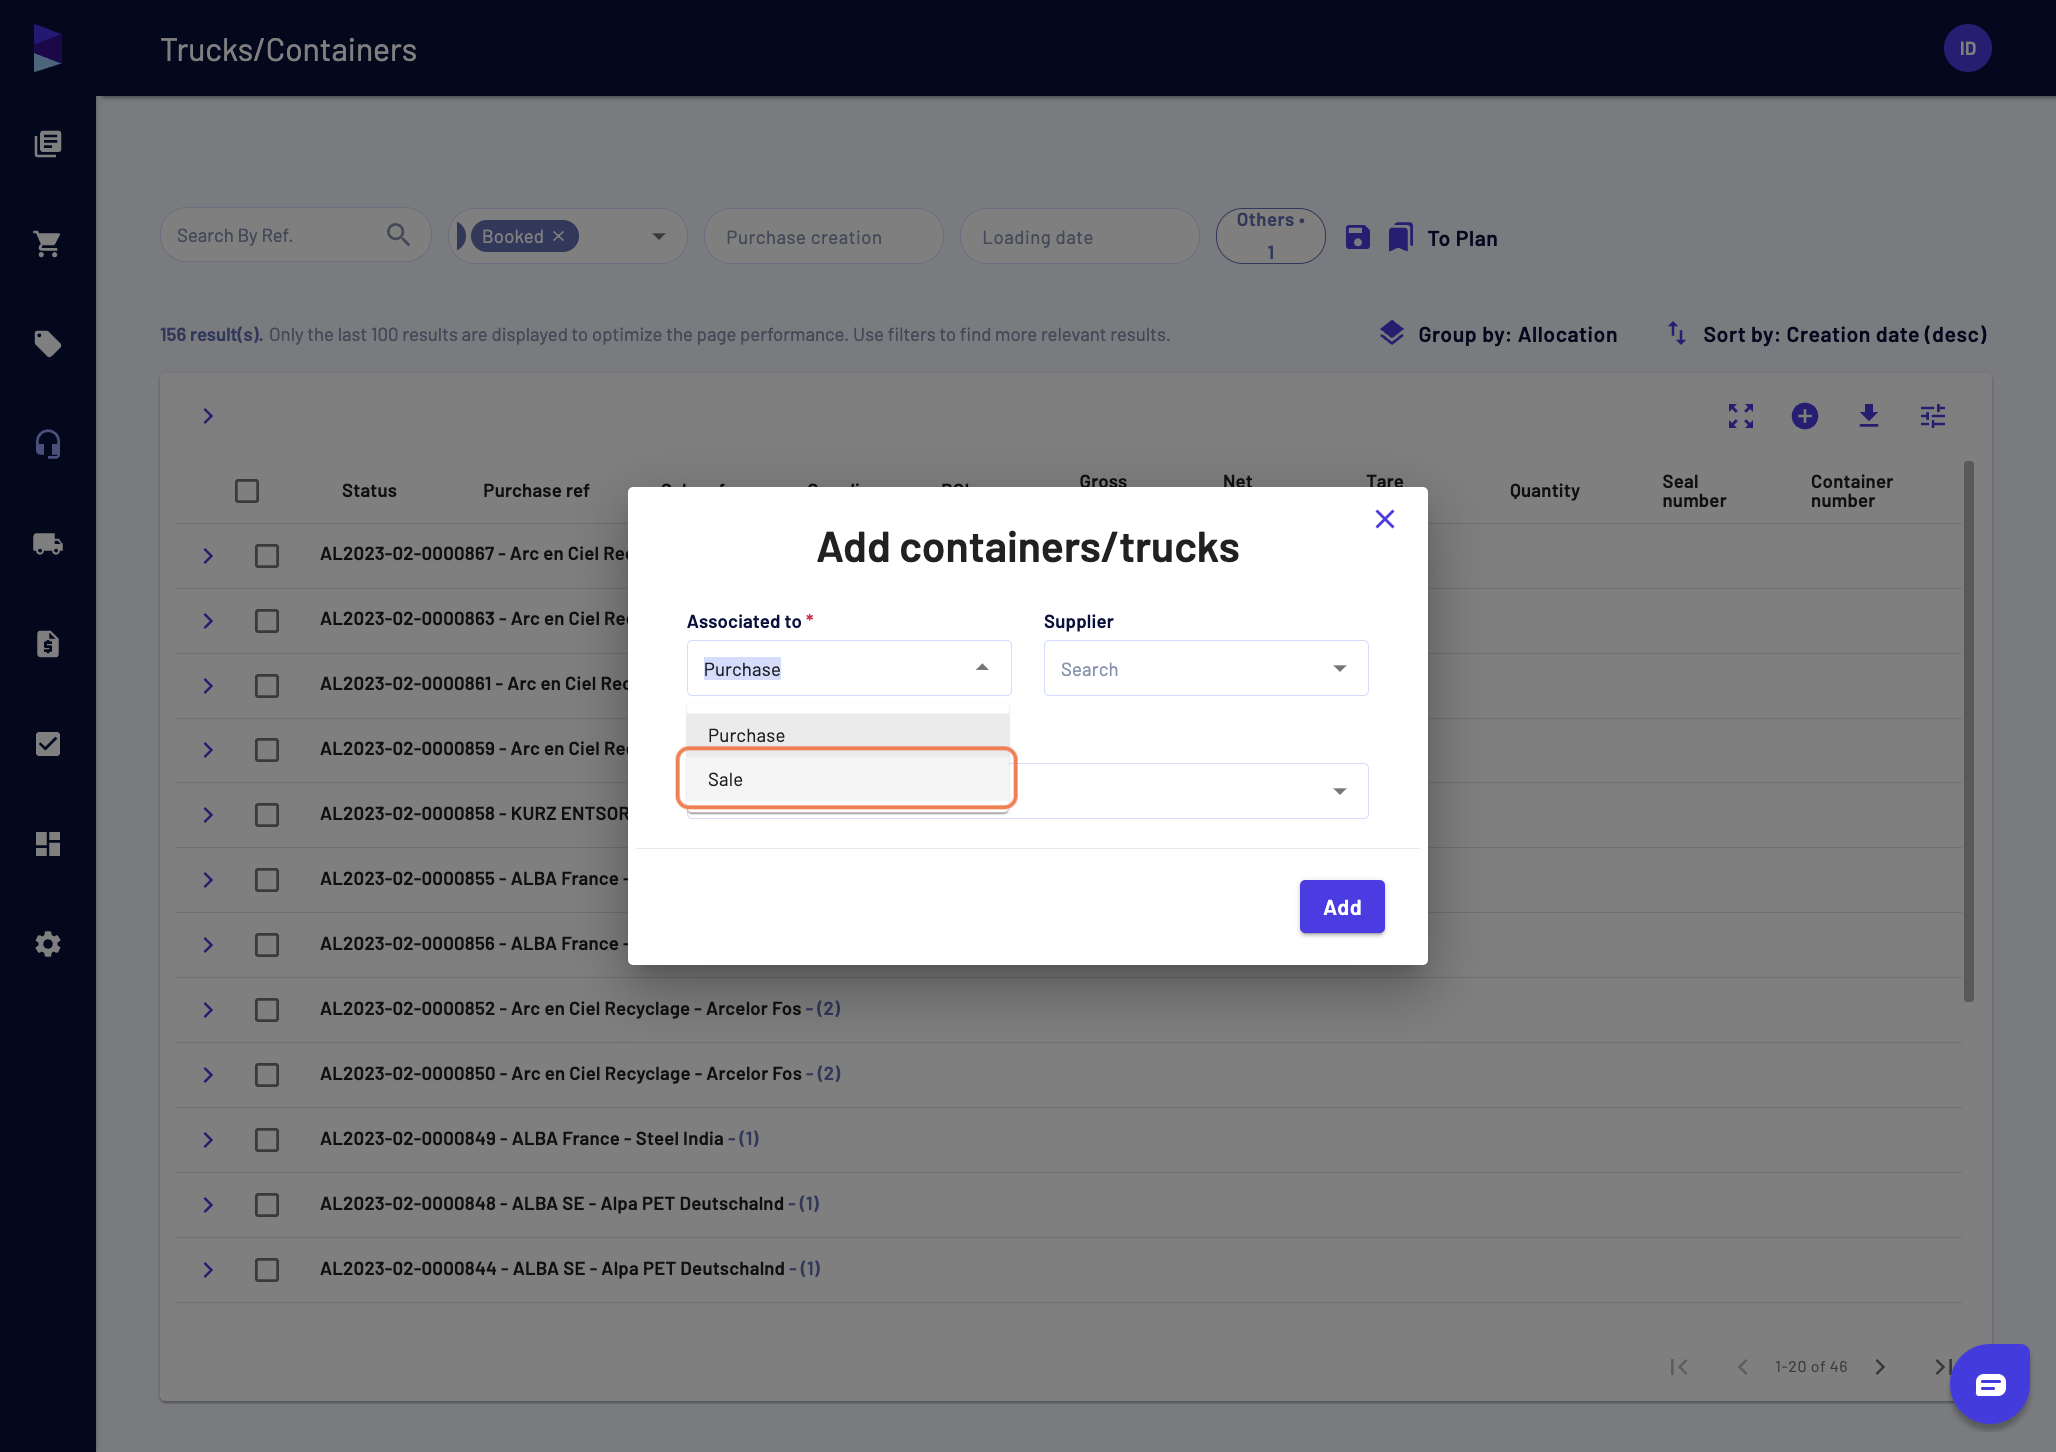Open the dashboard sidebar icon

coord(47,844)
